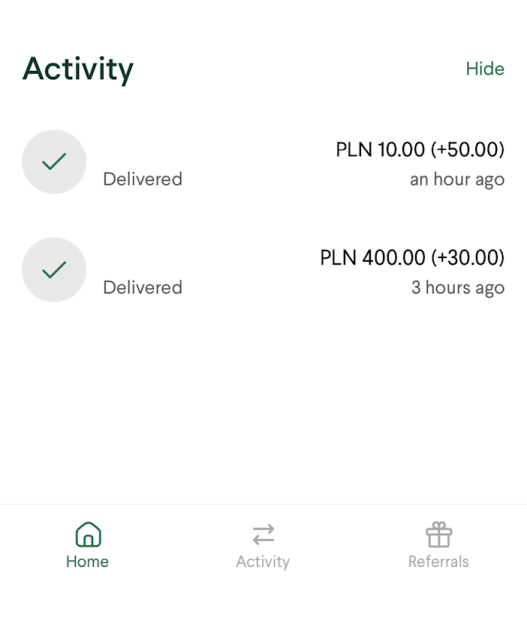Hide the Activity section
The width and height of the screenshot is (527, 618).
pos(485,69)
